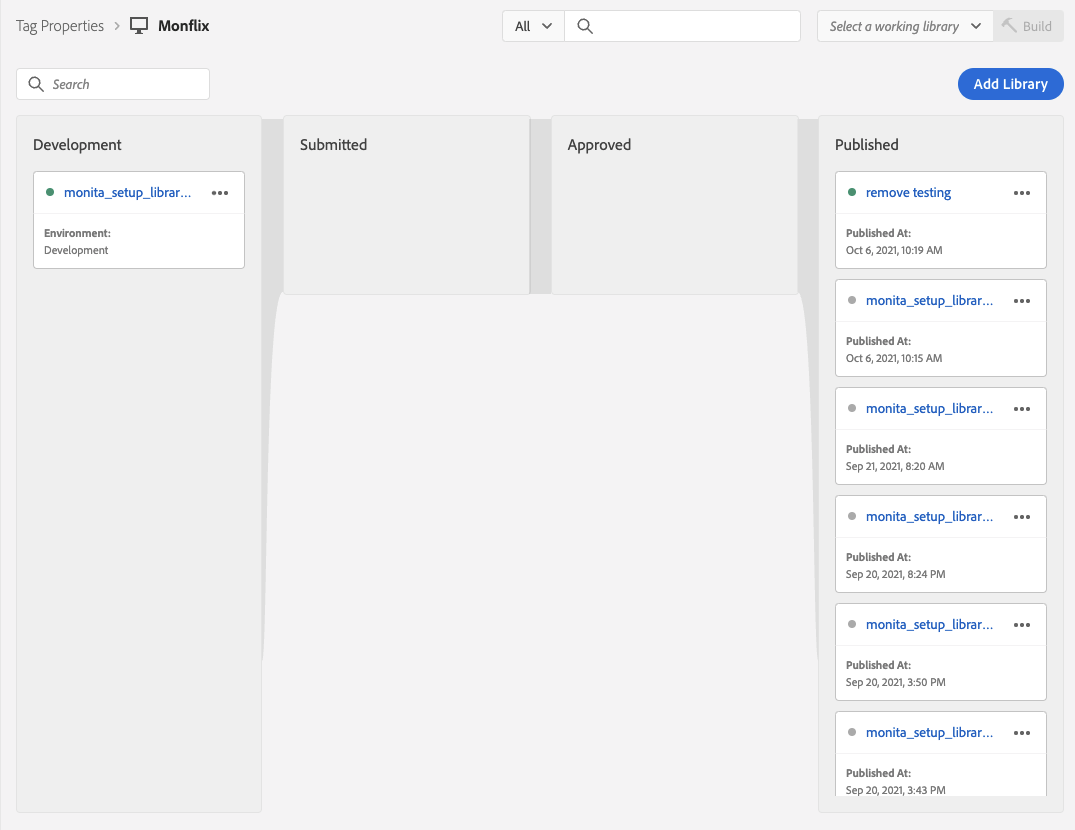This screenshot has height=830, width=1075.
Task: Click the gray status dot on the Oct 6 library
Action: [x=852, y=300]
